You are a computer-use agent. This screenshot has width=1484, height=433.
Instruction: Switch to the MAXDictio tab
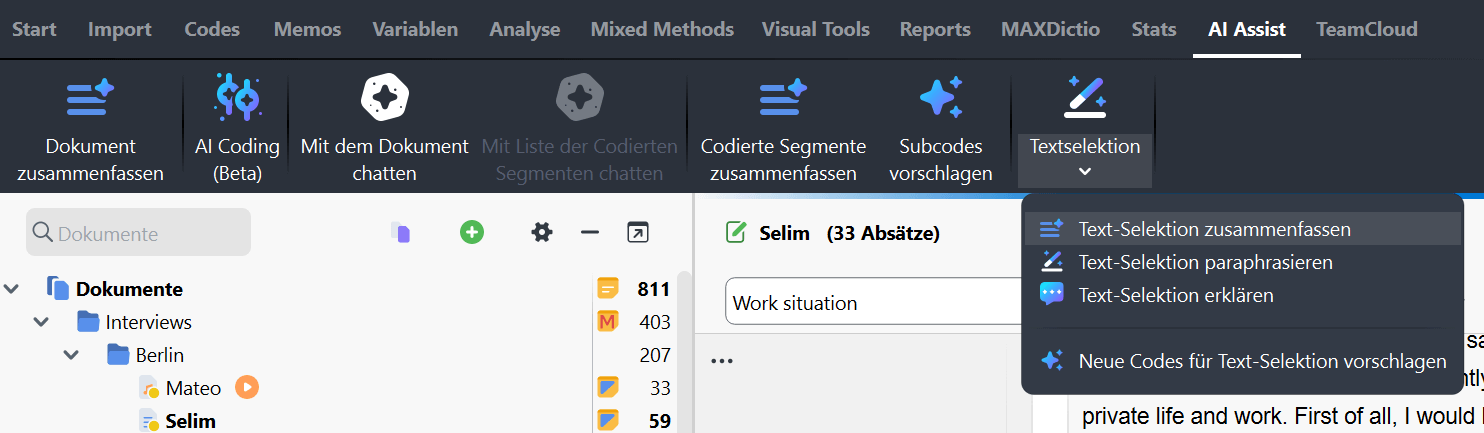pyautogui.click(x=1051, y=29)
